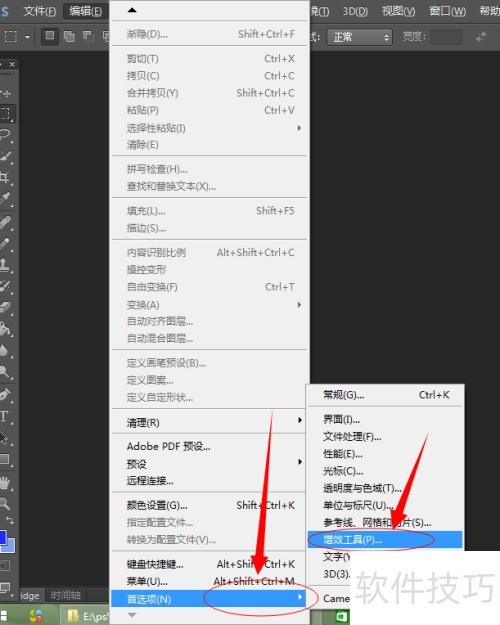Click the blue foreground color swatch

2,537
